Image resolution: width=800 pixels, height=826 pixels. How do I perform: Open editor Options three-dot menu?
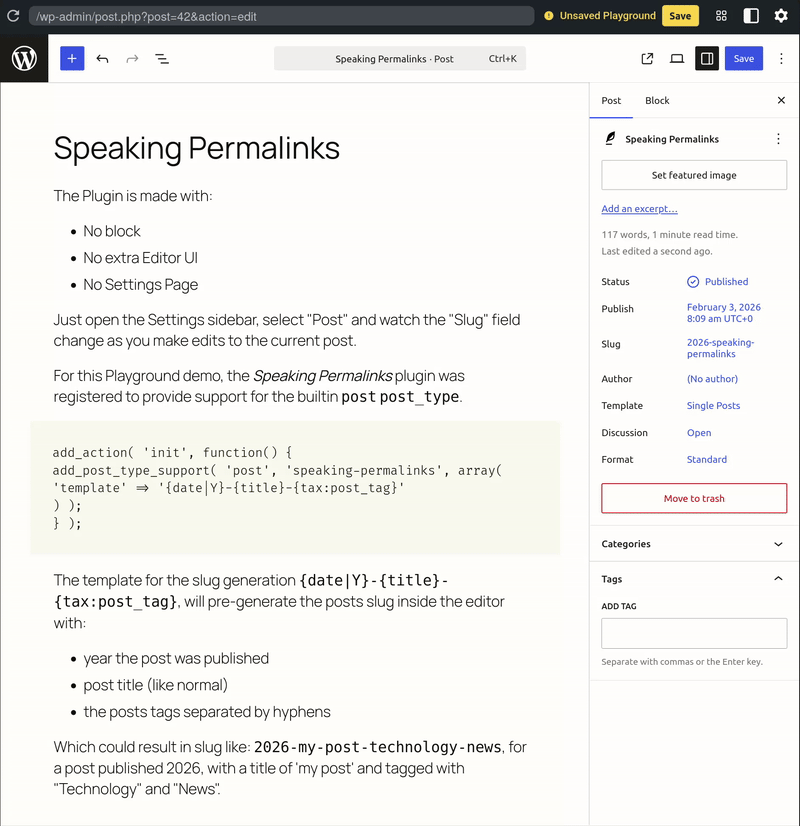[x=782, y=58]
